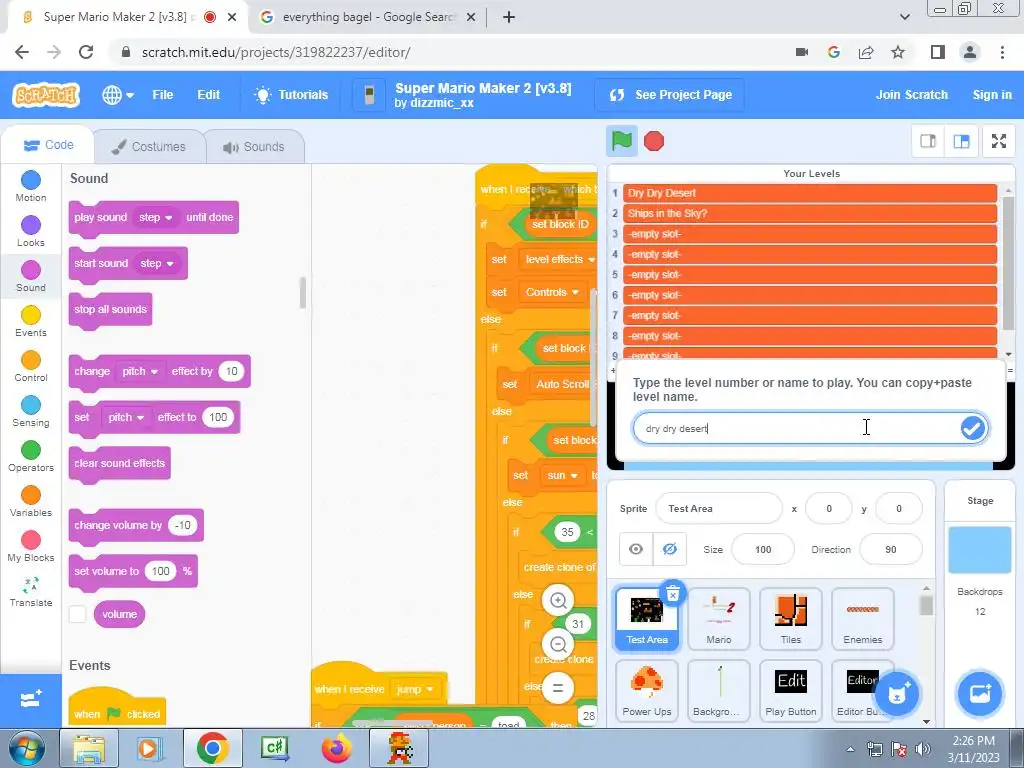Open the File menu
The width and height of the screenshot is (1024, 768).
163,95
